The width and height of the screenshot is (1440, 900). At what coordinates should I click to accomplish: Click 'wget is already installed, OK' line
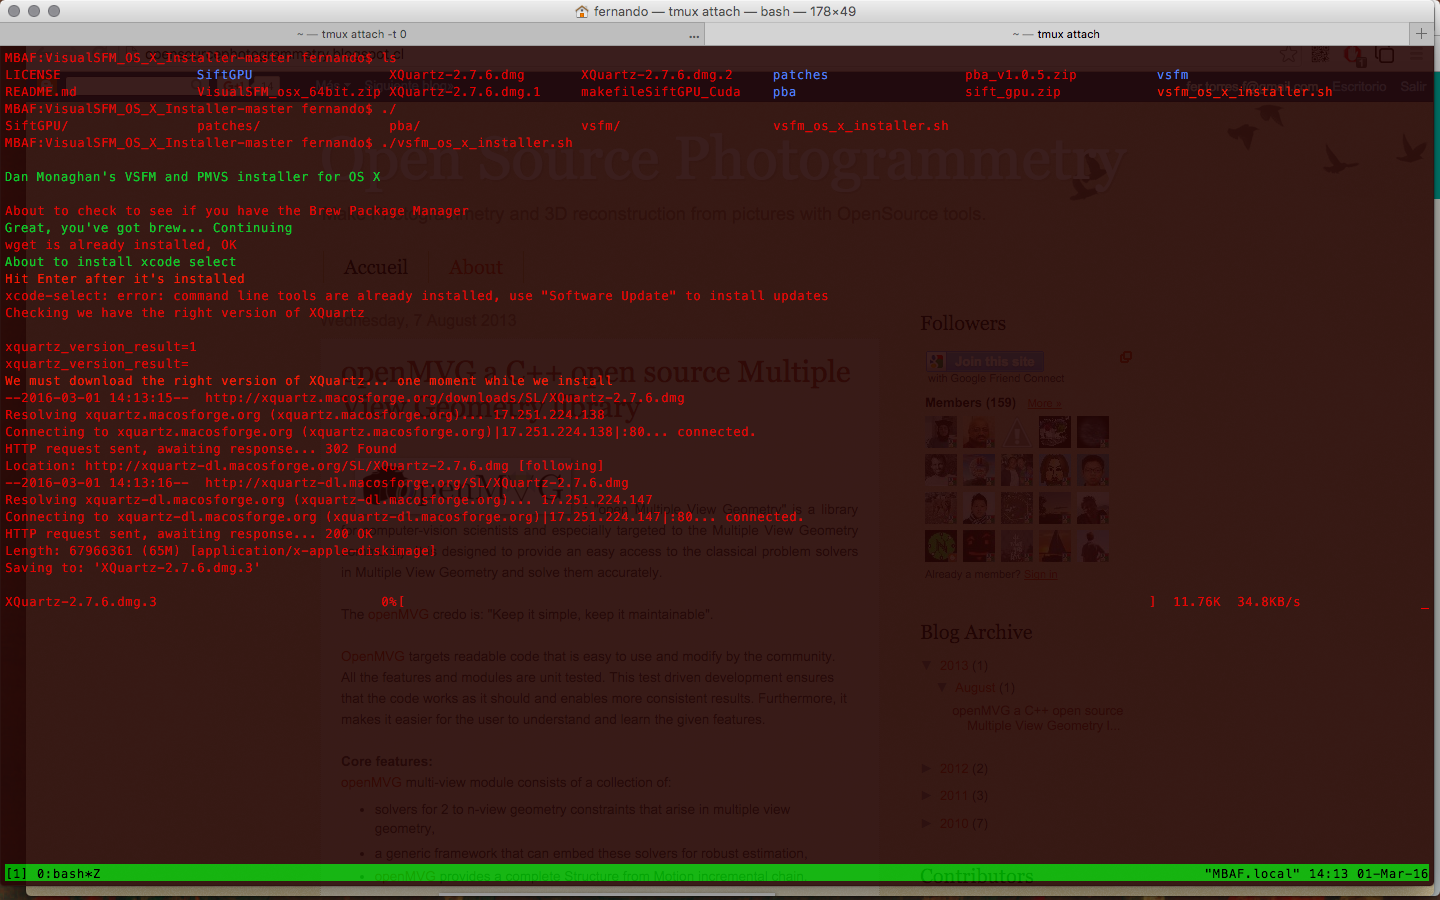(x=121, y=245)
